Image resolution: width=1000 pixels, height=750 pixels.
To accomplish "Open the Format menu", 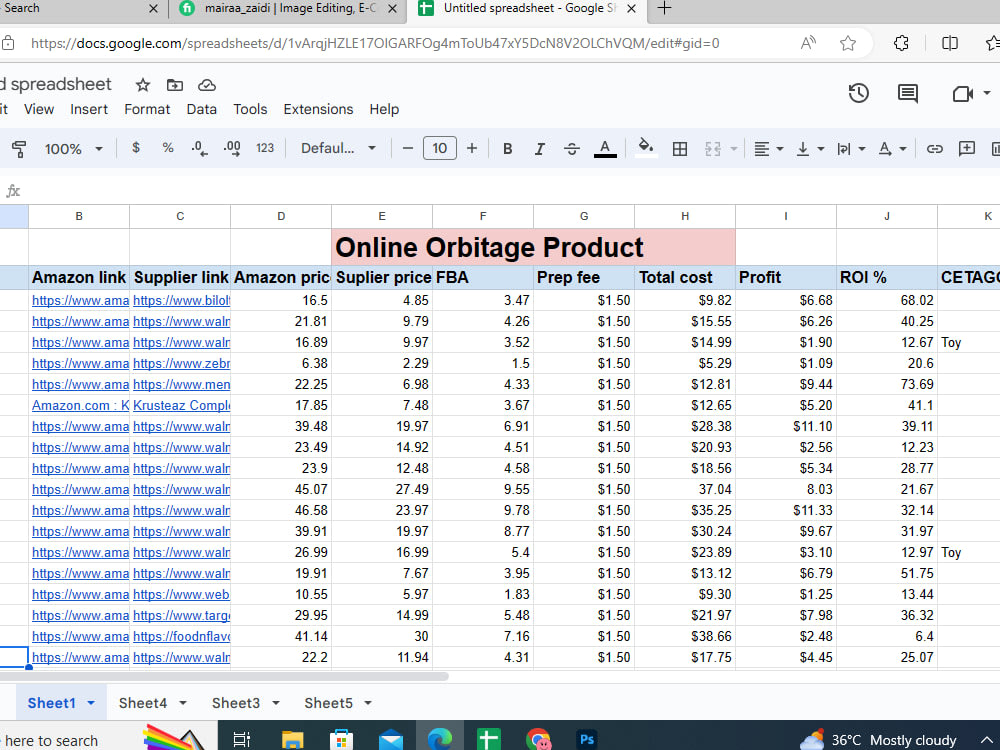I will point(147,109).
